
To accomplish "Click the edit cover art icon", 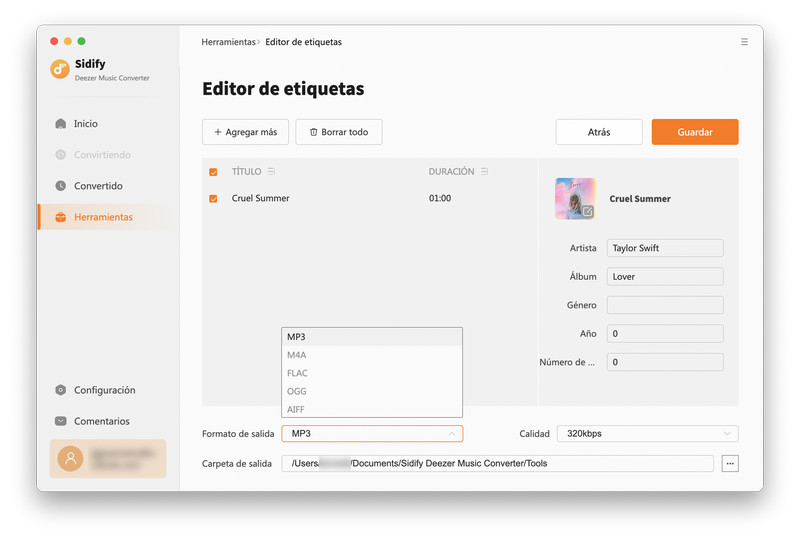I will click(588, 211).
